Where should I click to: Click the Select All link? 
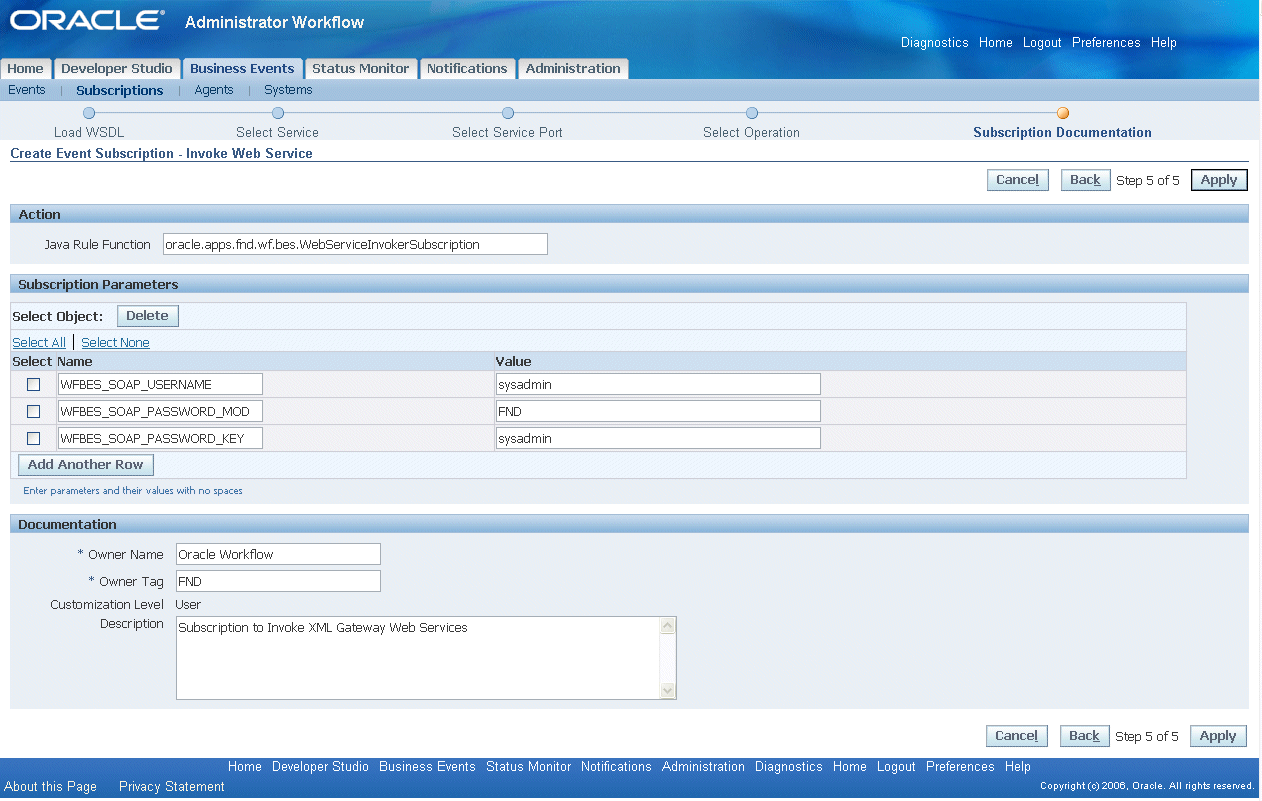(39, 343)
